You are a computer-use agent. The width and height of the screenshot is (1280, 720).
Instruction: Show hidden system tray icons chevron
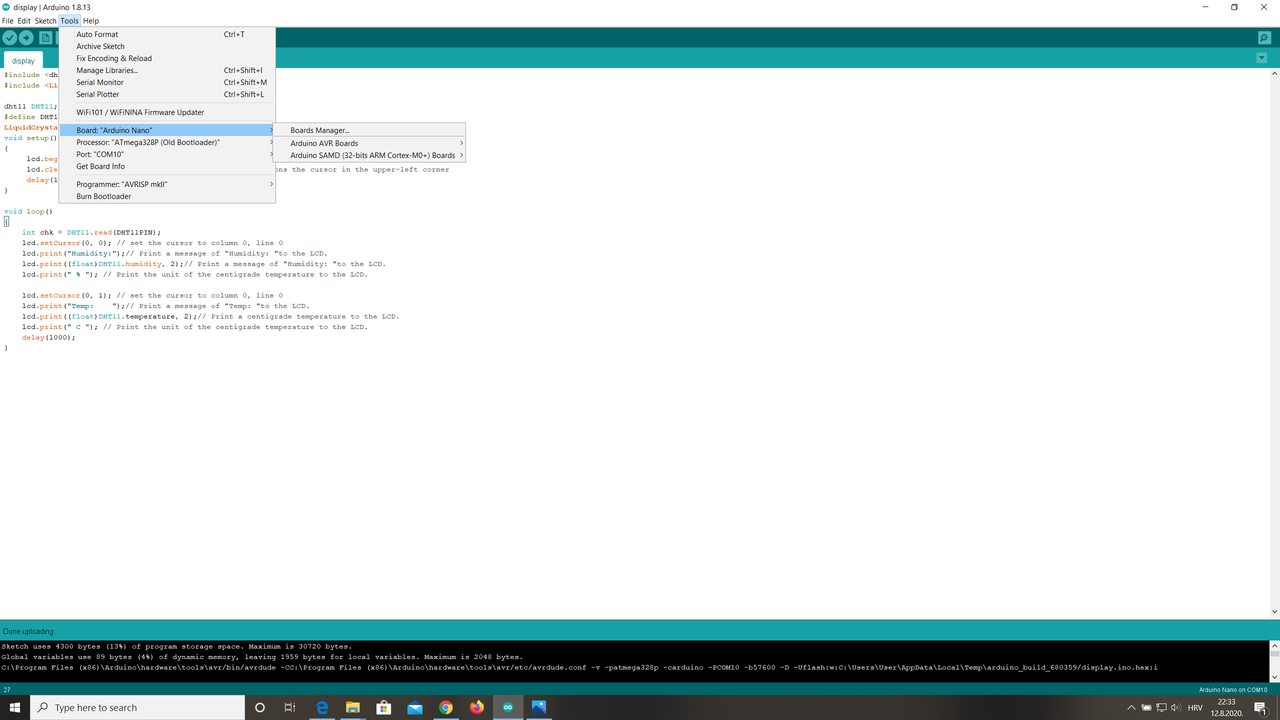(1132, 707)
